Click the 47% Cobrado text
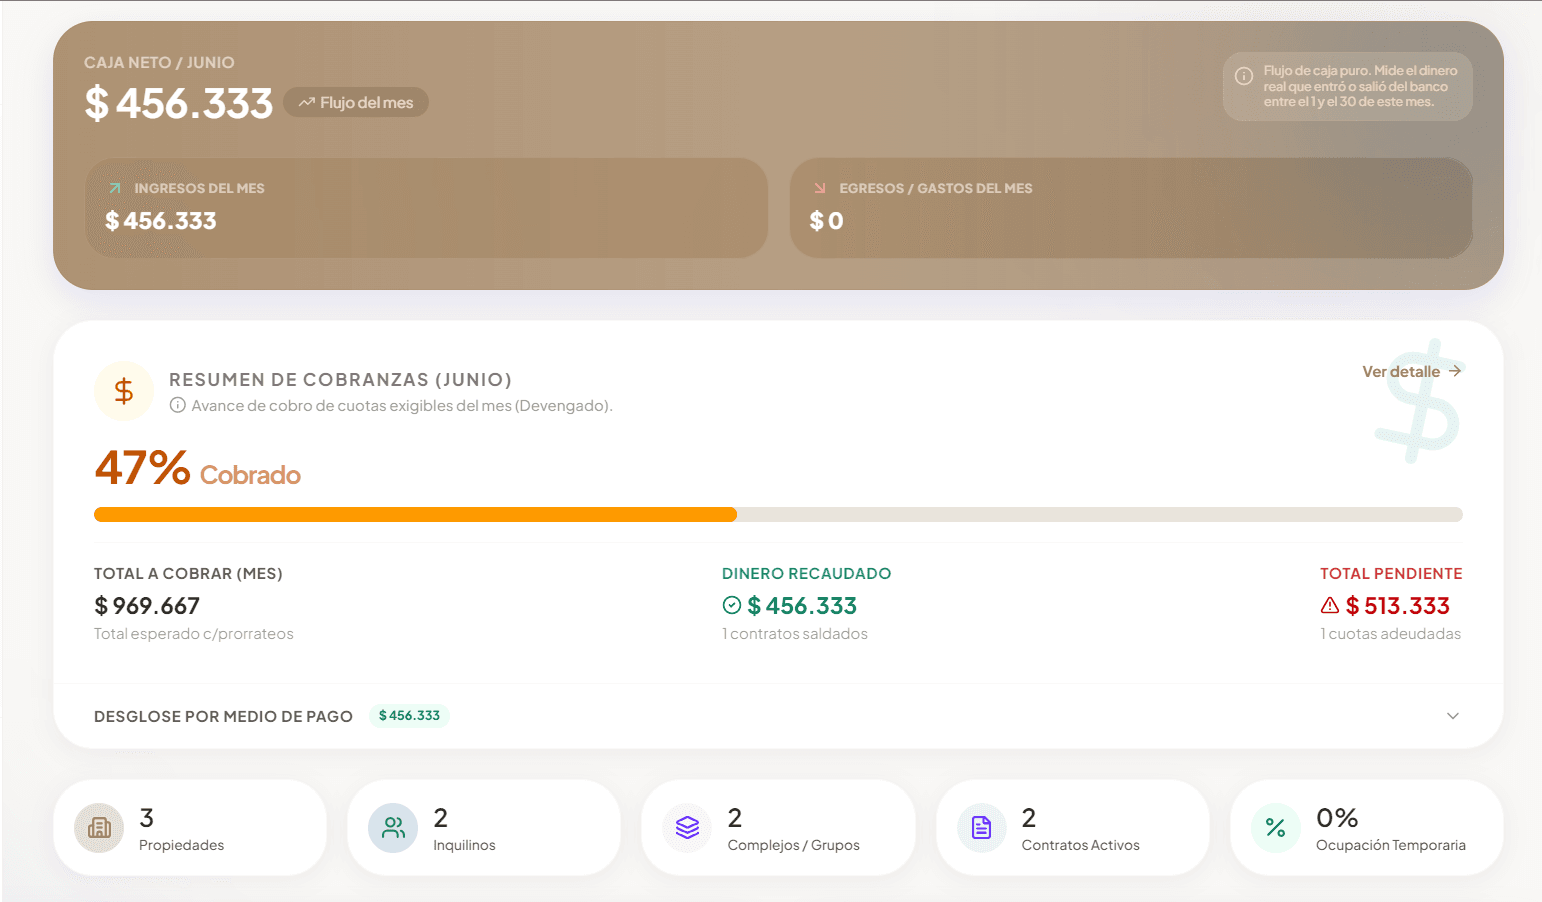Viewport: 1542px width, 902px height. click(198, 468)
